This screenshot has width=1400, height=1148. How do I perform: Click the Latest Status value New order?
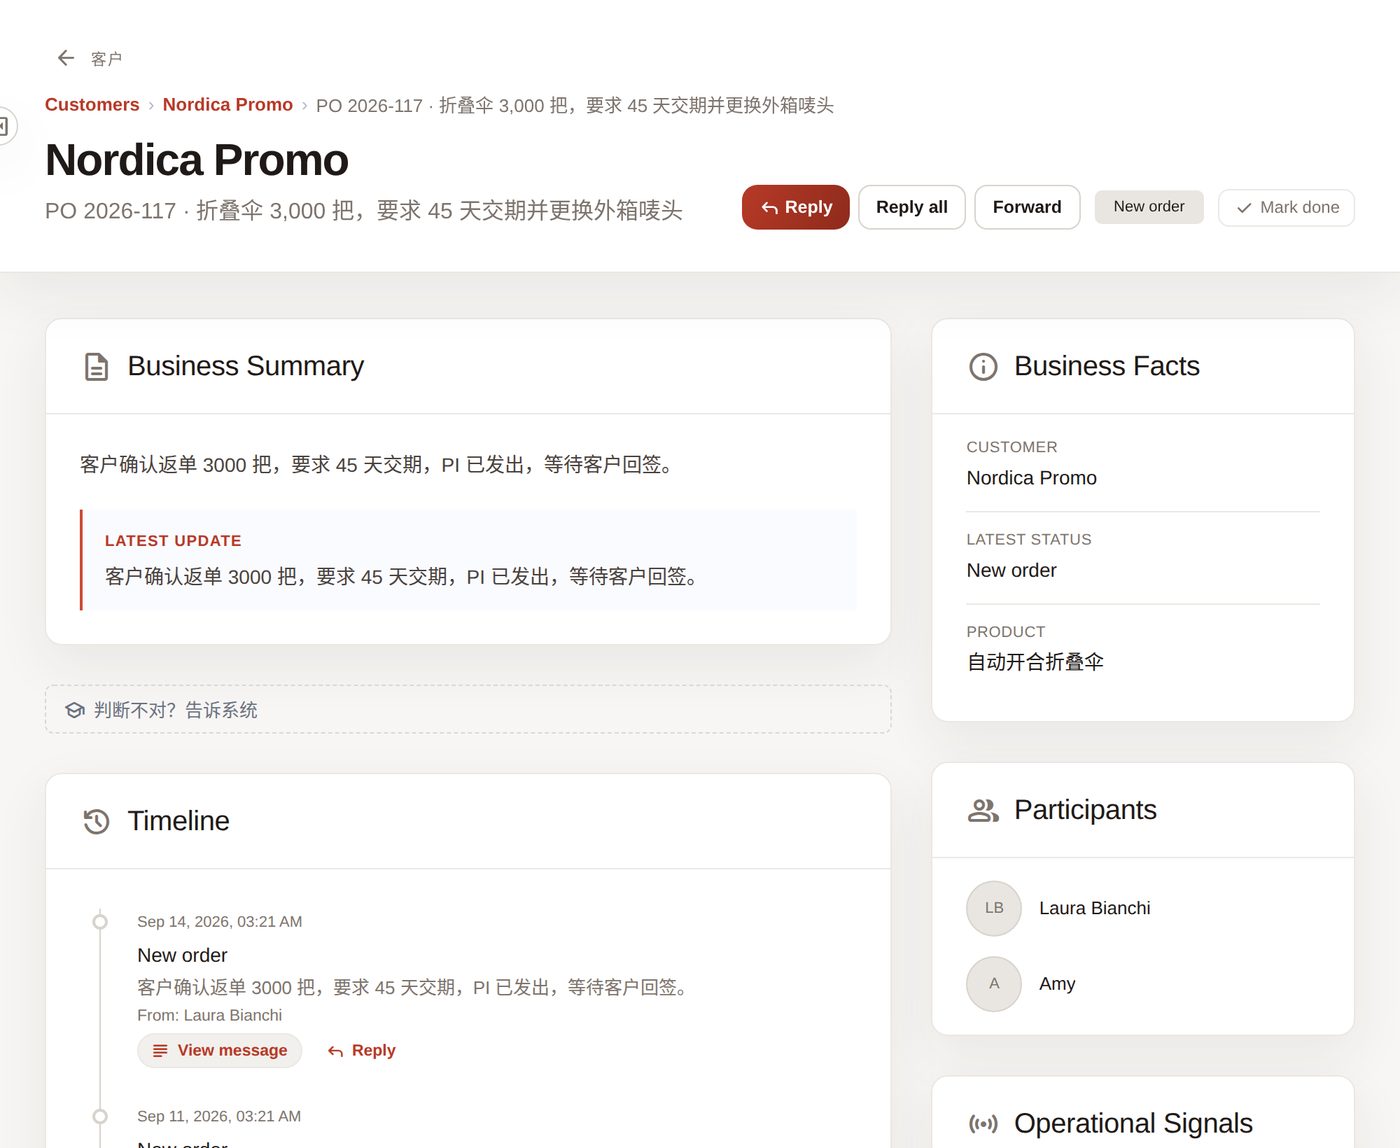1011,571
